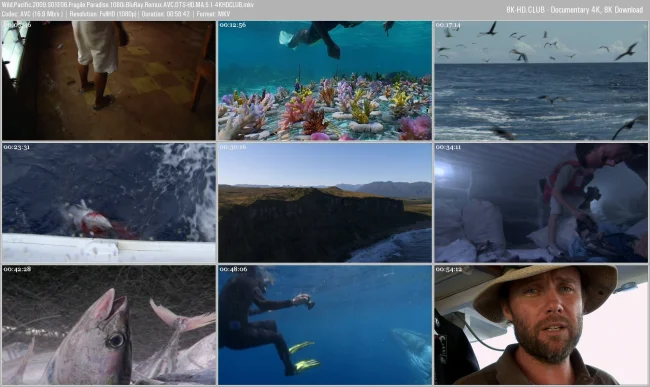Image resolution: width=650 pixels, height=387 pixels.
Task: Click the 00:48:06 timestamp label
Action: coord(233,269)
